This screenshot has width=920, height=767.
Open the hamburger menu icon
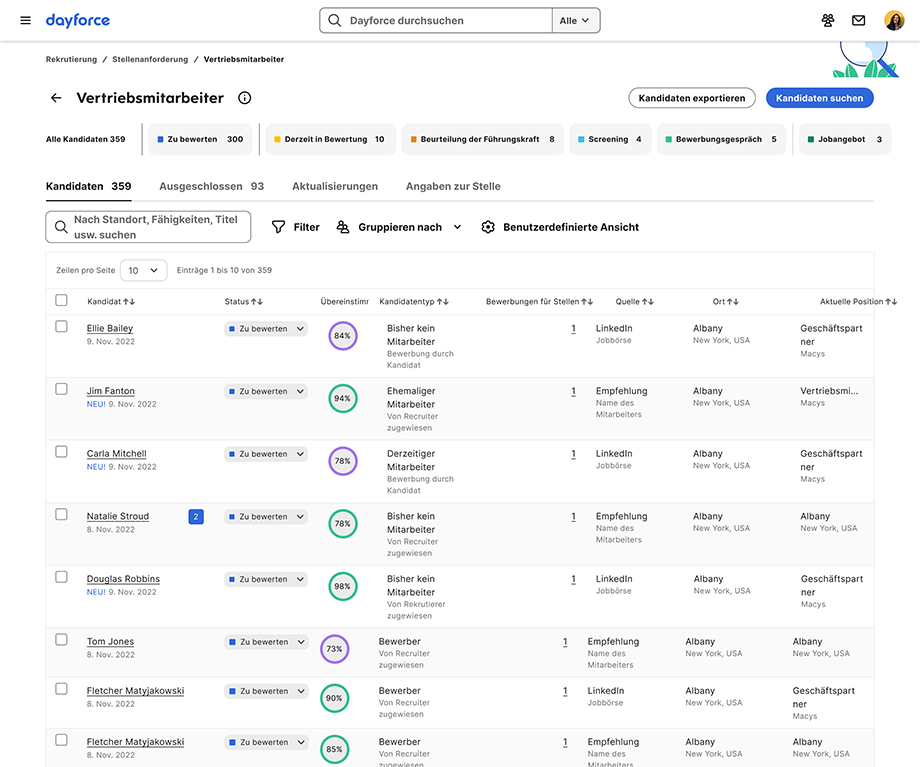pyautogui.click(x=25, y=20)
